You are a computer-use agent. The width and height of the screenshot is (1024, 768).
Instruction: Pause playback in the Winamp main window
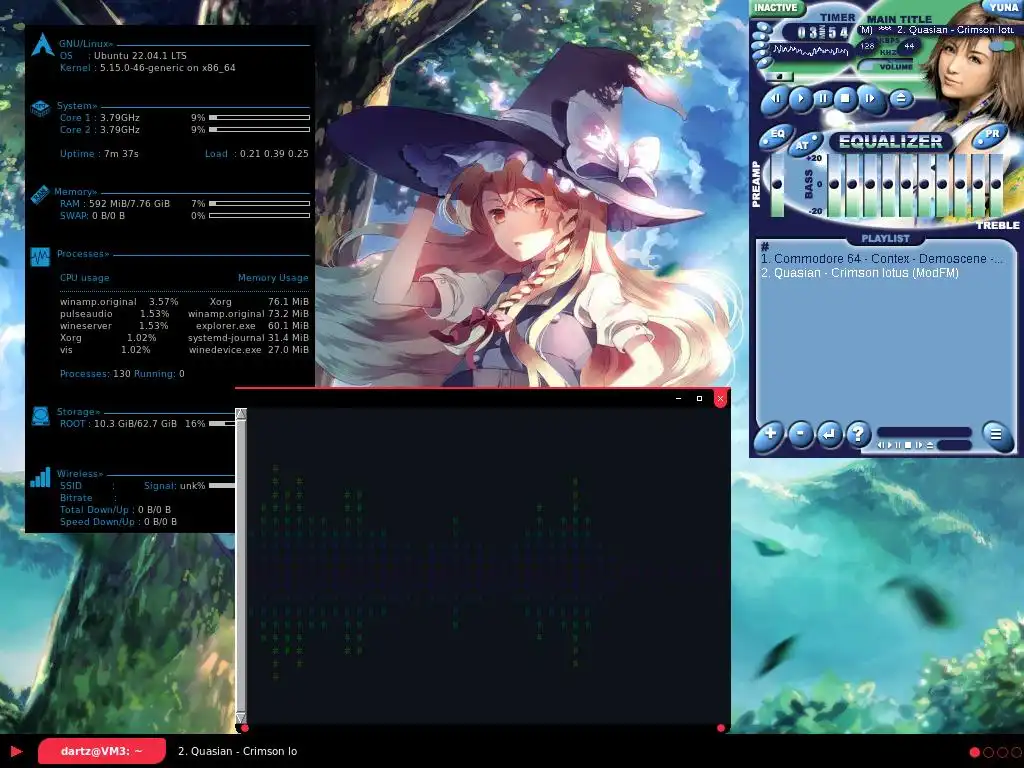[823, 99]
